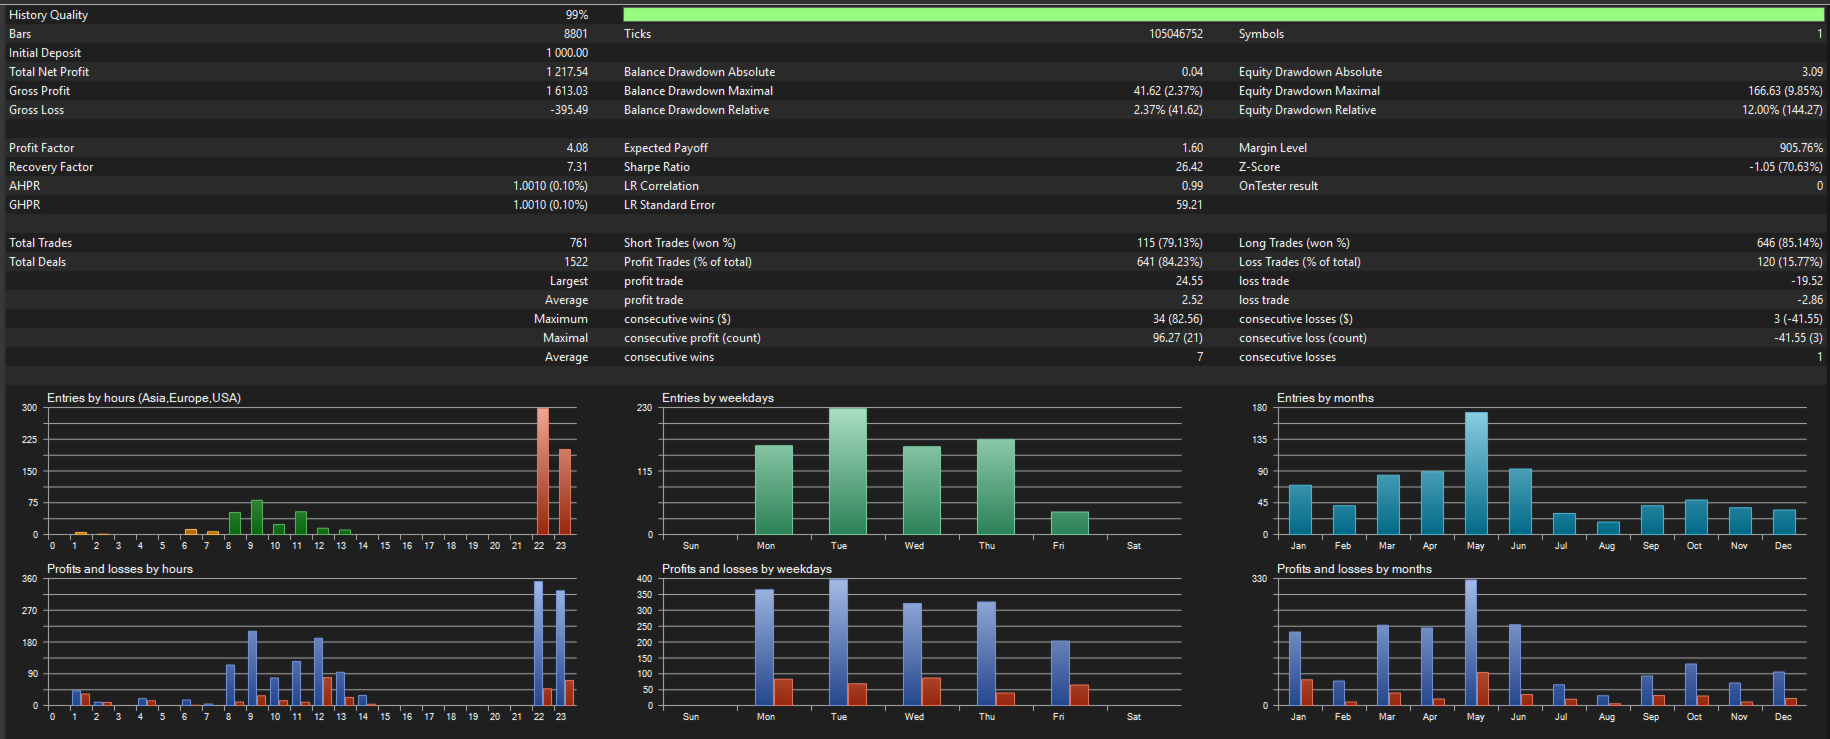The height and width of the screenshot is (739, 1830).
Task: Select the Loss Trades value 120 (15.77%)
Action: click(x=1789, y=262)
